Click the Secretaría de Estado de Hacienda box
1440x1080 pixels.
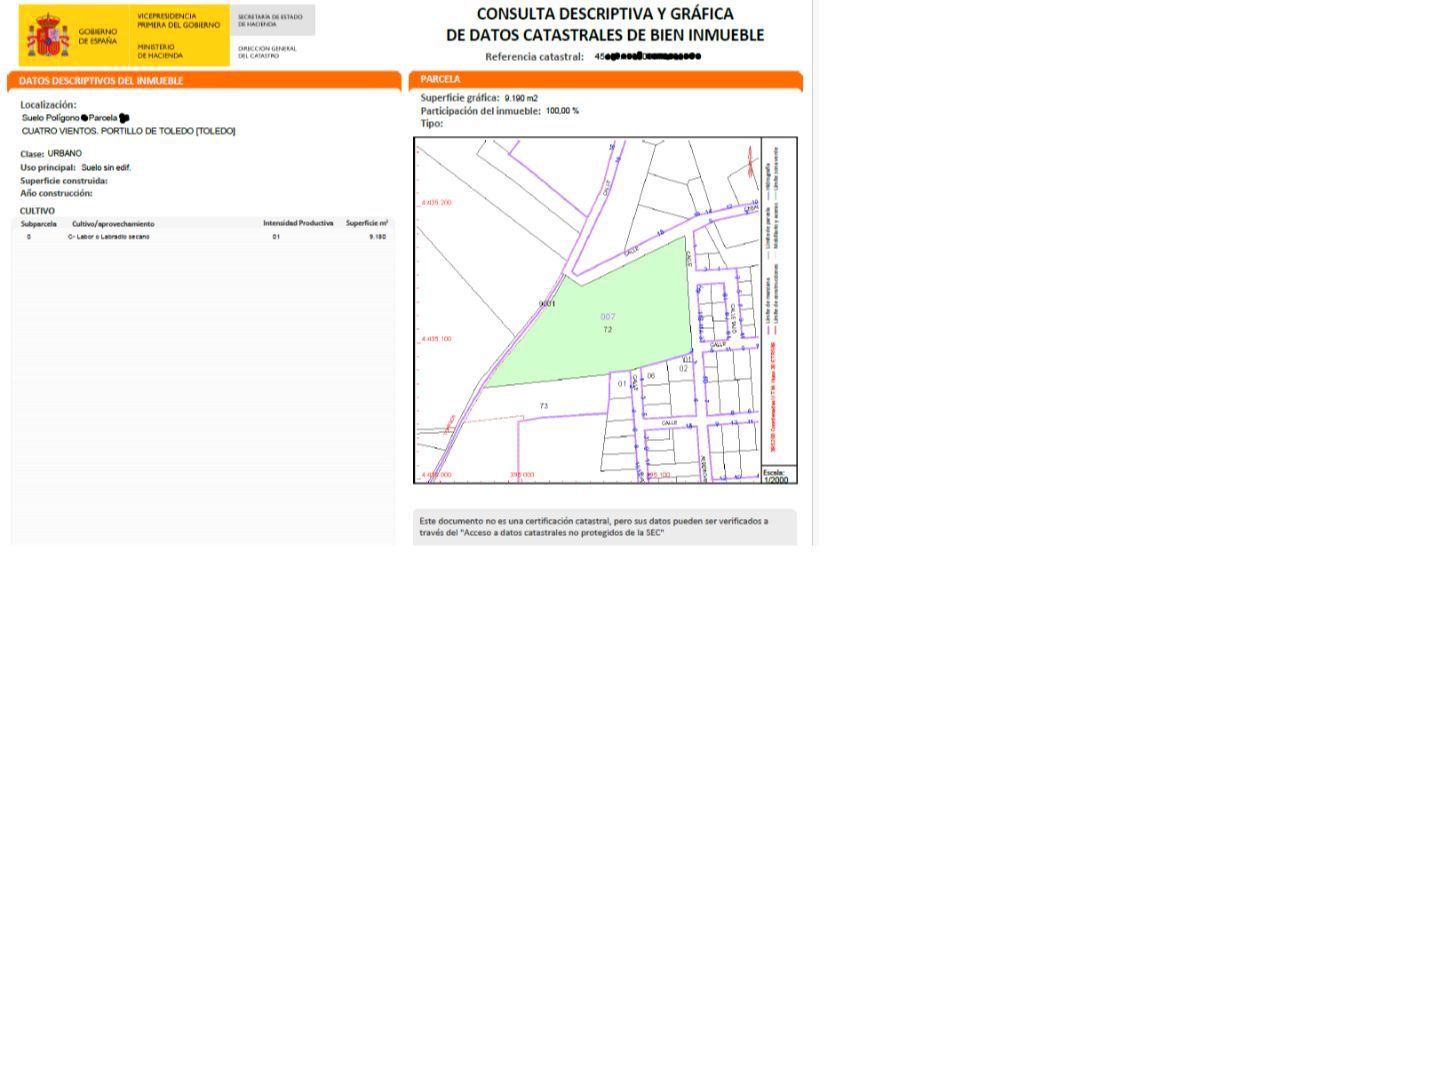pos(270,20)
